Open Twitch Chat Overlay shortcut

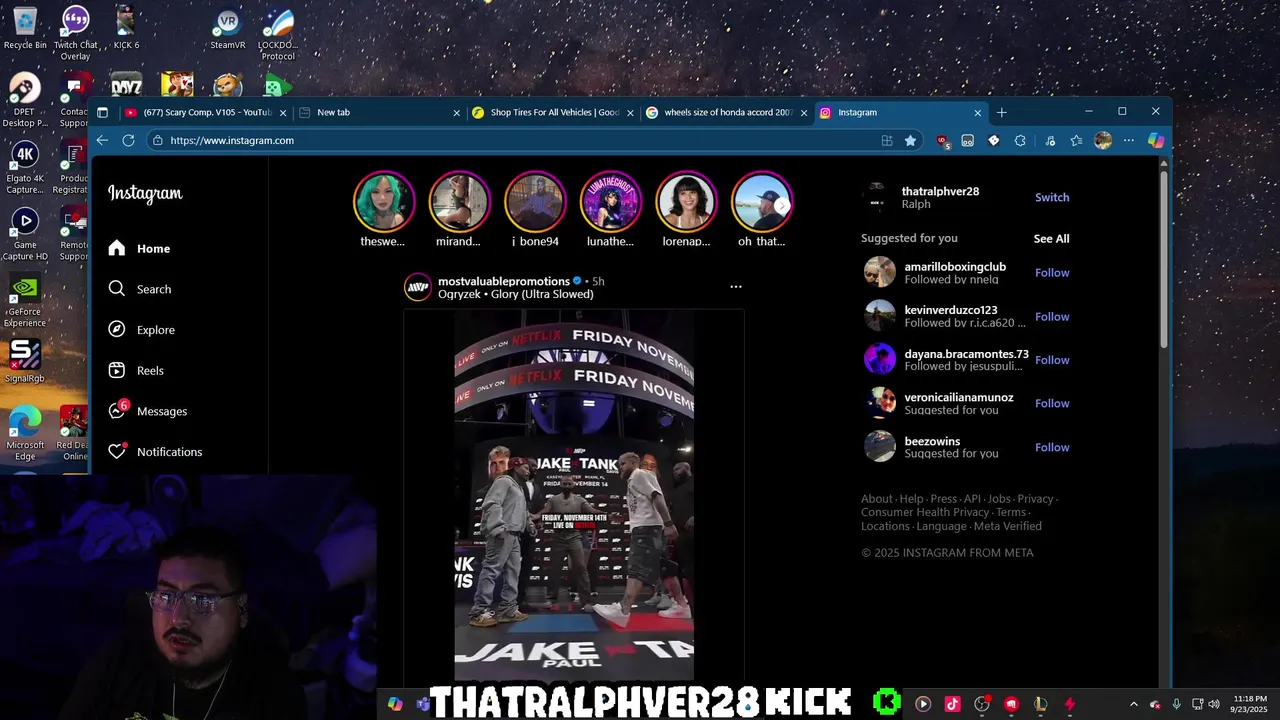click(x=75, y=32)
